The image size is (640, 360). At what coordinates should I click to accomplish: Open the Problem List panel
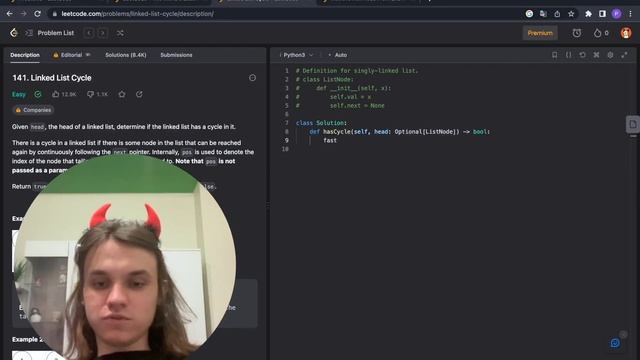coord(50,33)
